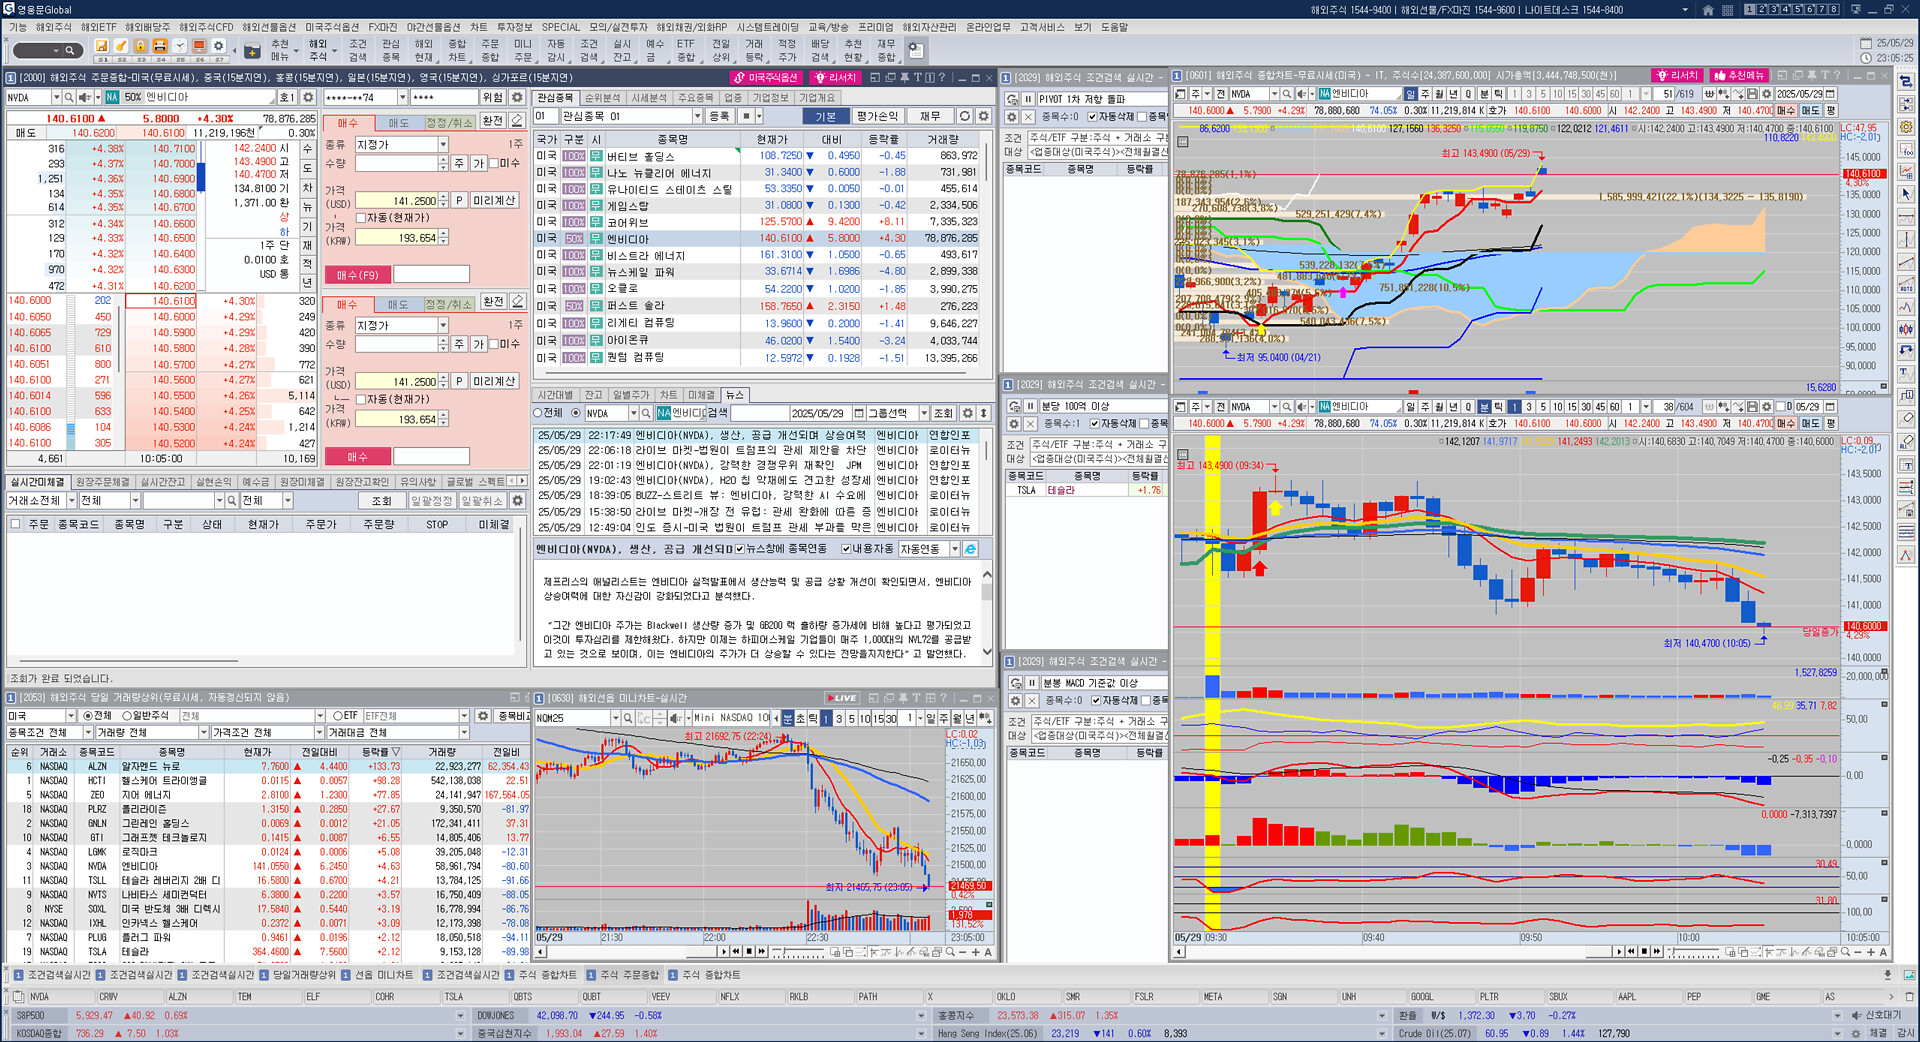Click the 매수(F9) buy button
The width and height of the screenshot is (1920, 1042).
(357, 275)
